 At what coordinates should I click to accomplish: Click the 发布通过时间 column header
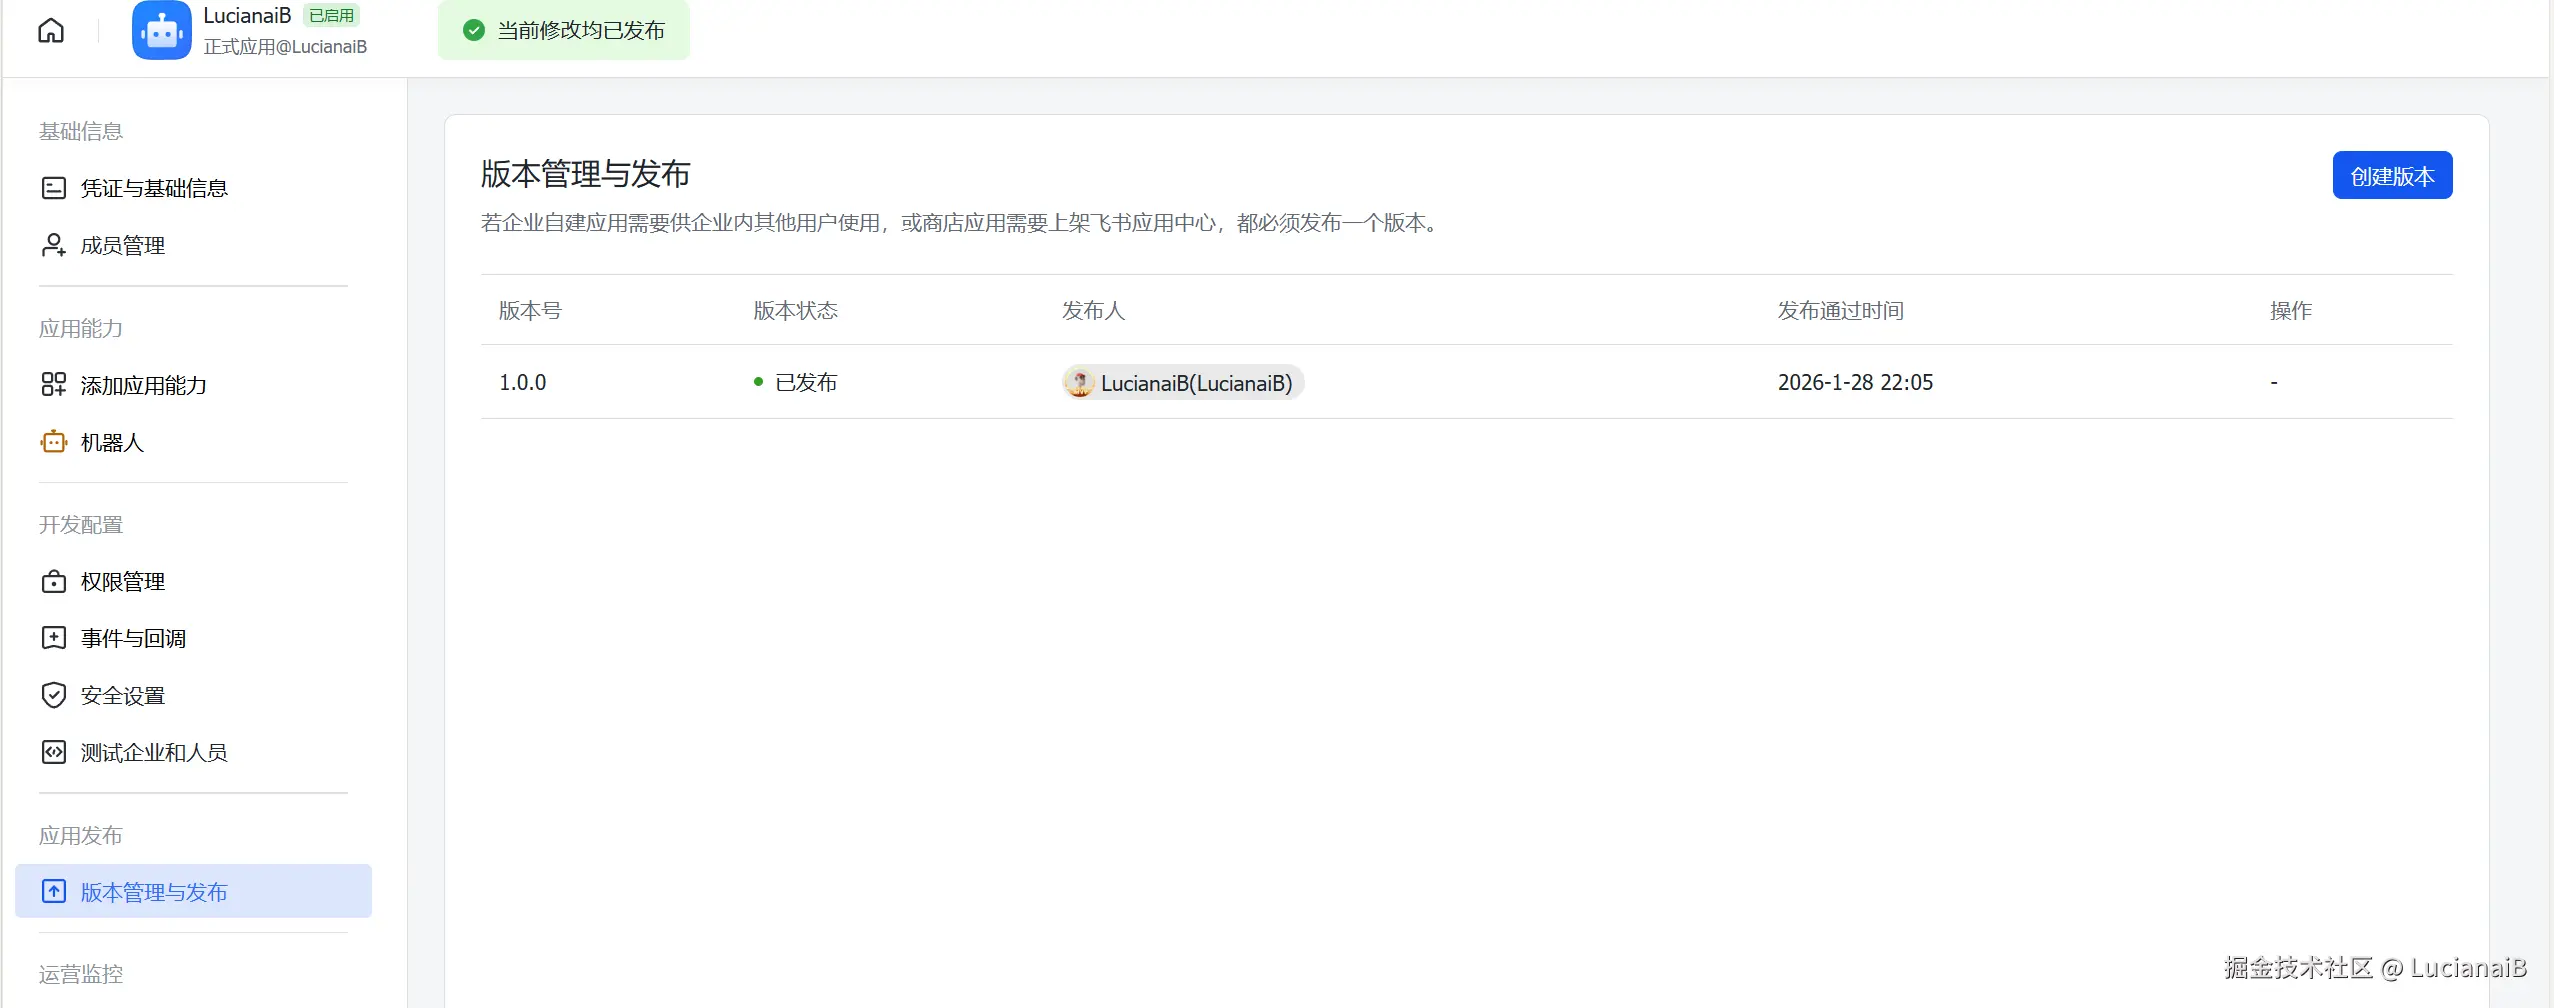tap(1841, 311)
